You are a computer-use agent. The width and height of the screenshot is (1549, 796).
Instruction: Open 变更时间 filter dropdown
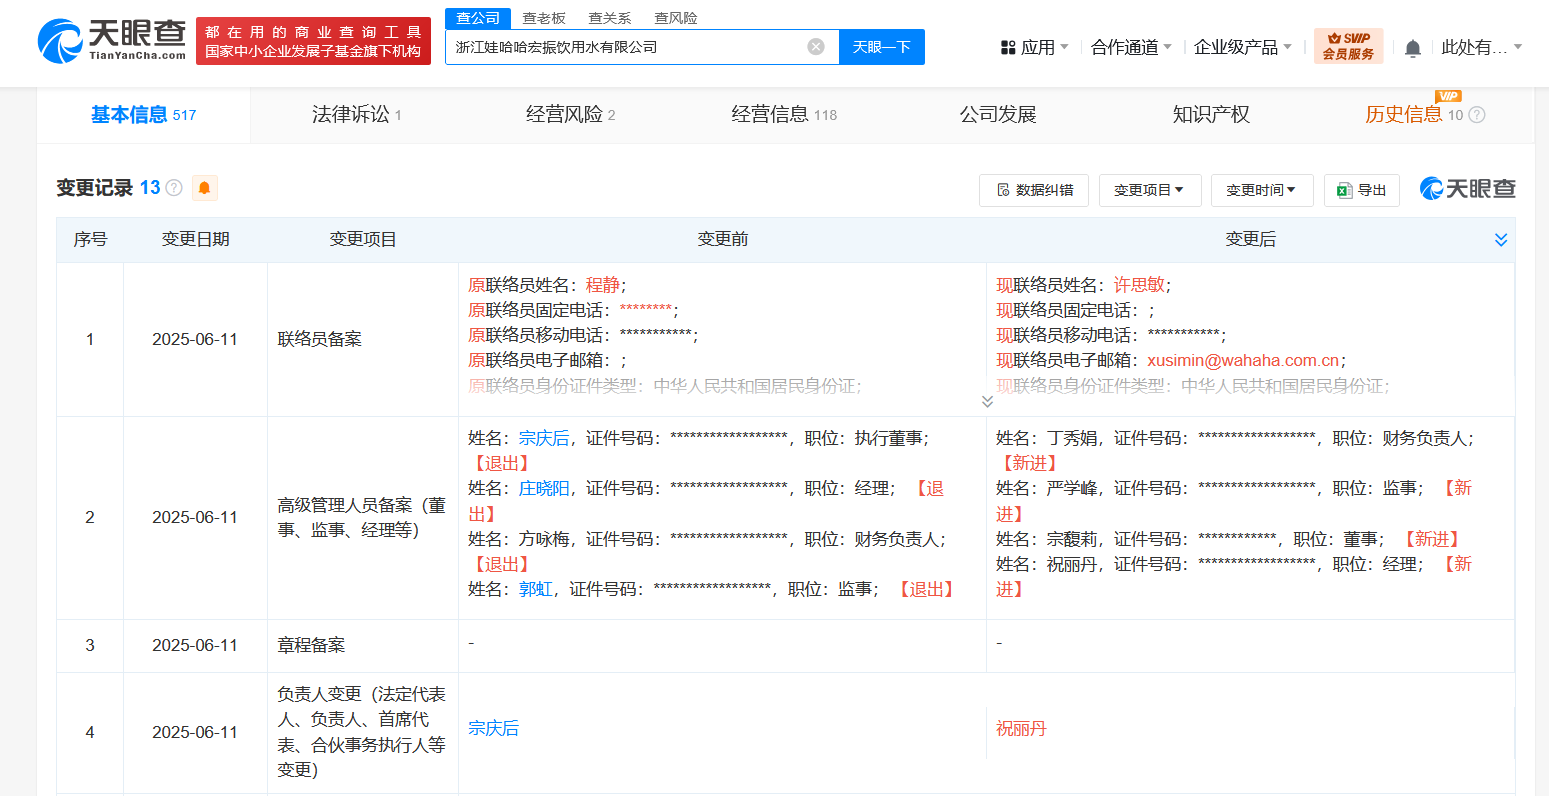pyautogui.click(x=1261, y=190)
